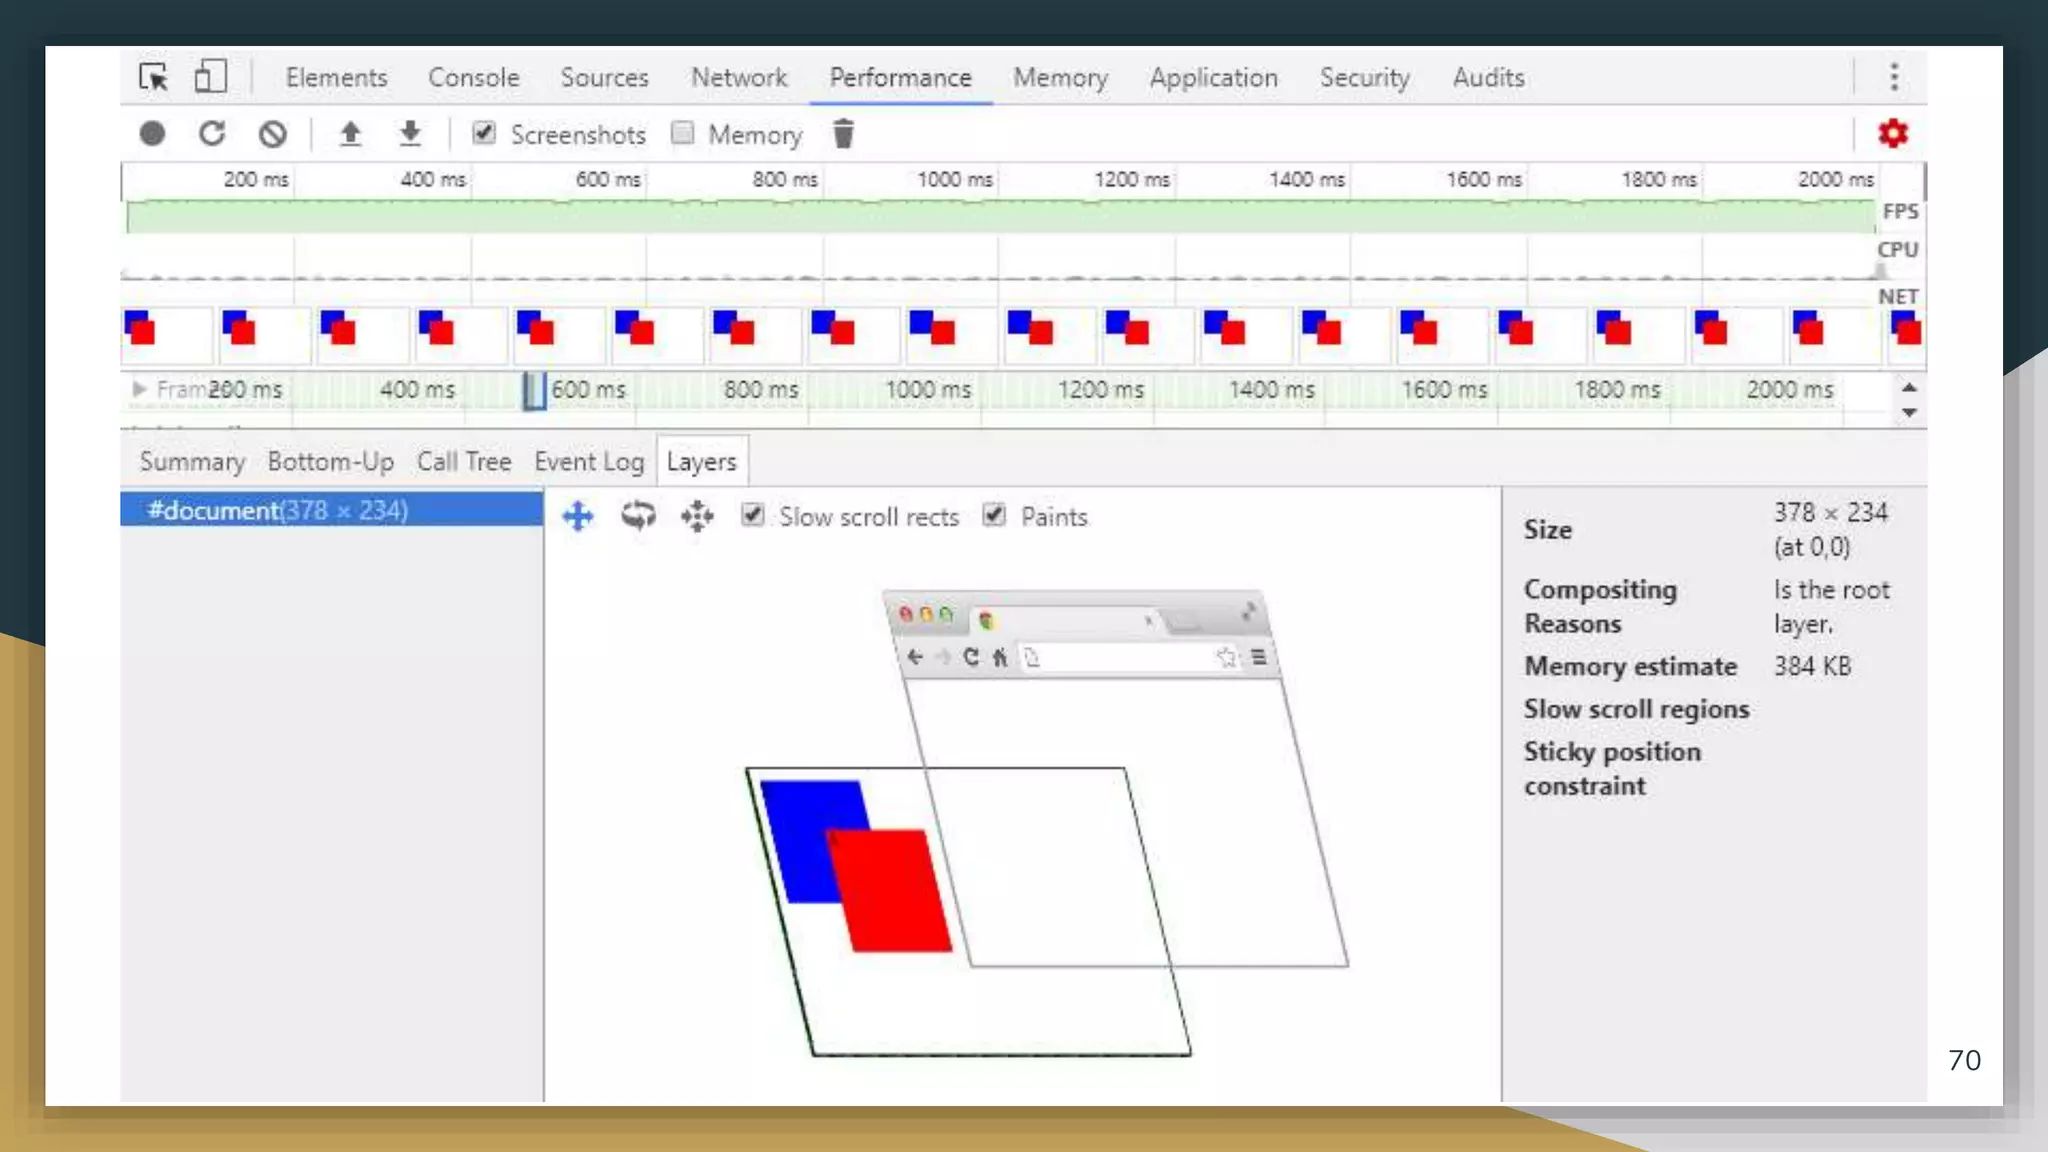
Task: Select the pan mode cross icon
Action: click(578, 517)
